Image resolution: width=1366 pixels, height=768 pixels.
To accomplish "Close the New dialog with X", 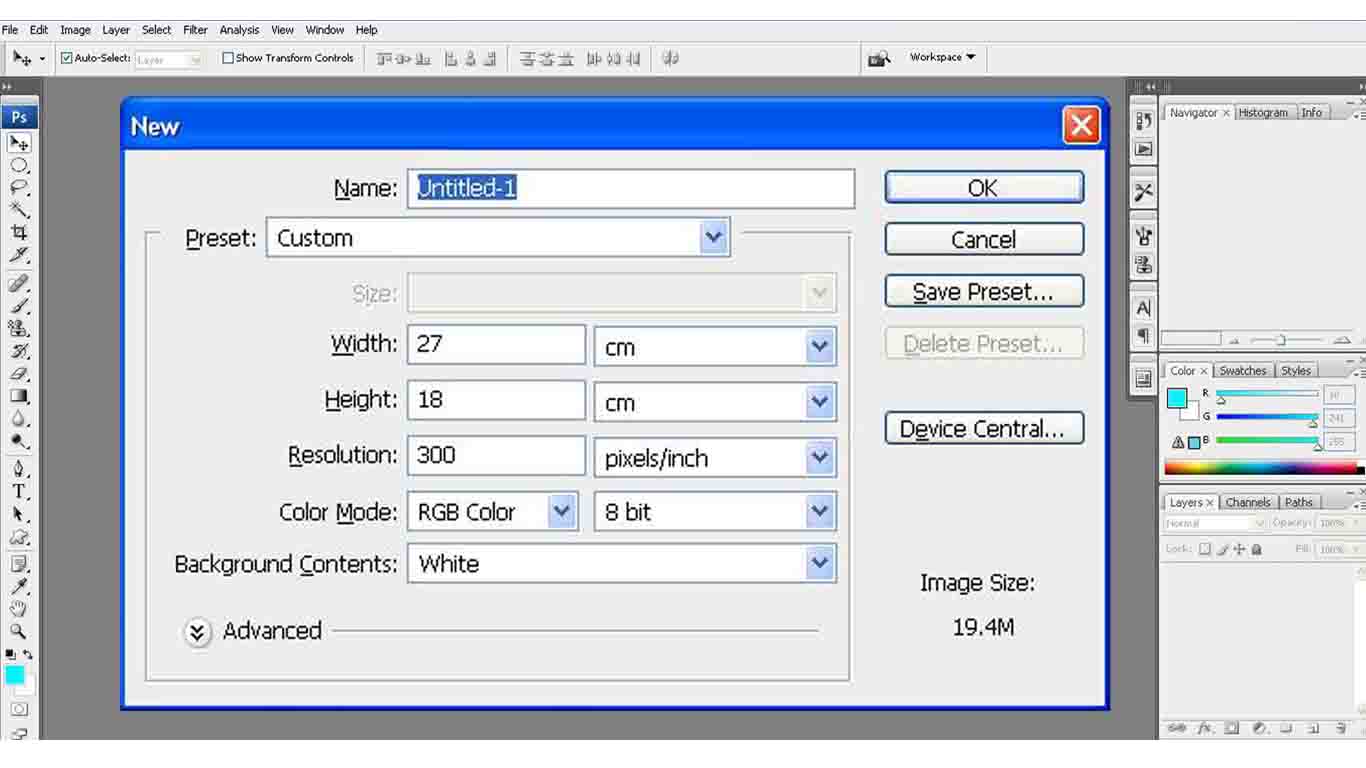I will pos(1081,126).
